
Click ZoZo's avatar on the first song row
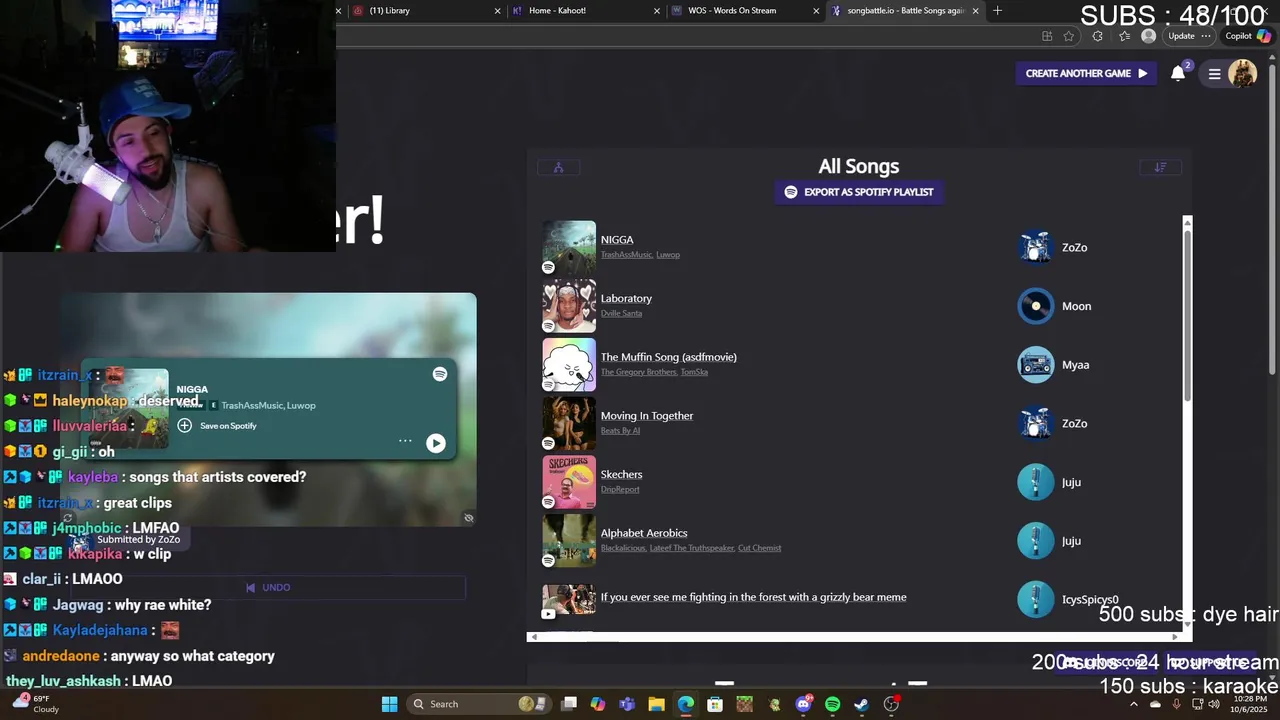pyautogui.click(x=1035, y=247)
